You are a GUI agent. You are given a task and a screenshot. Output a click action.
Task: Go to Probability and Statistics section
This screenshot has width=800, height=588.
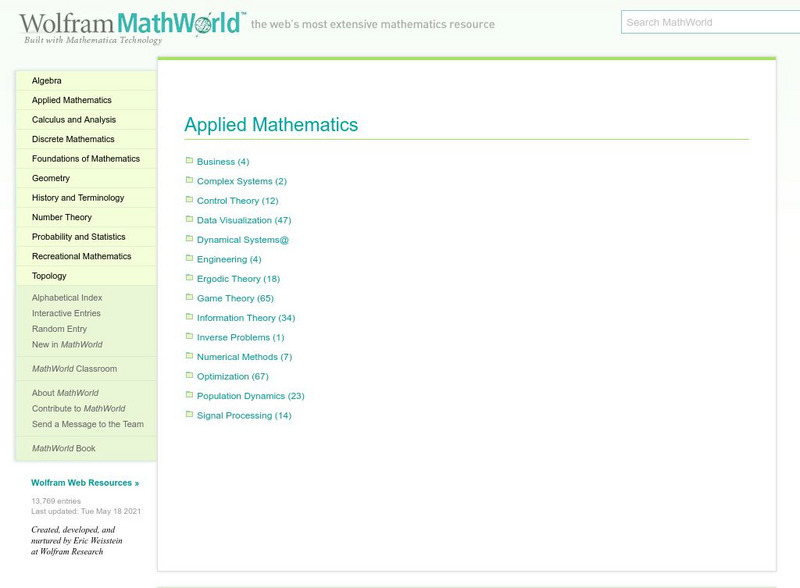click(78, 237)
